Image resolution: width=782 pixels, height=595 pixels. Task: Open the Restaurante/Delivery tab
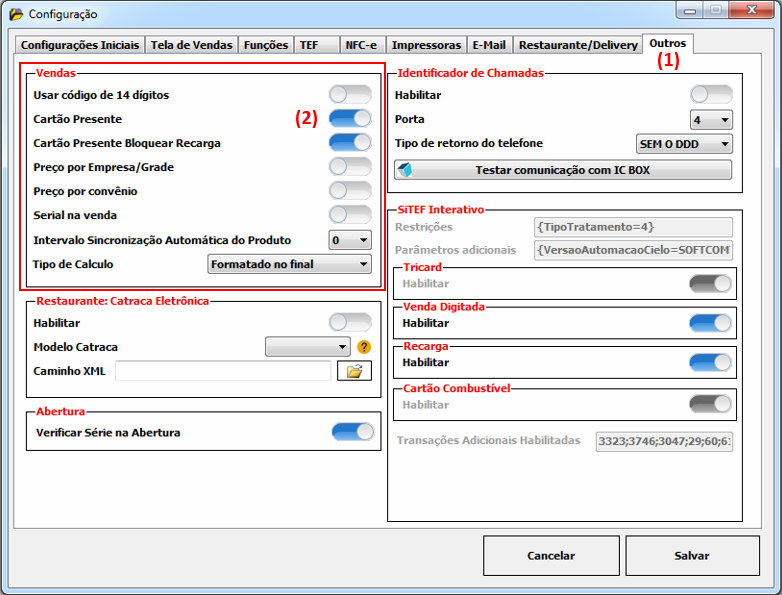pos(577,45)
